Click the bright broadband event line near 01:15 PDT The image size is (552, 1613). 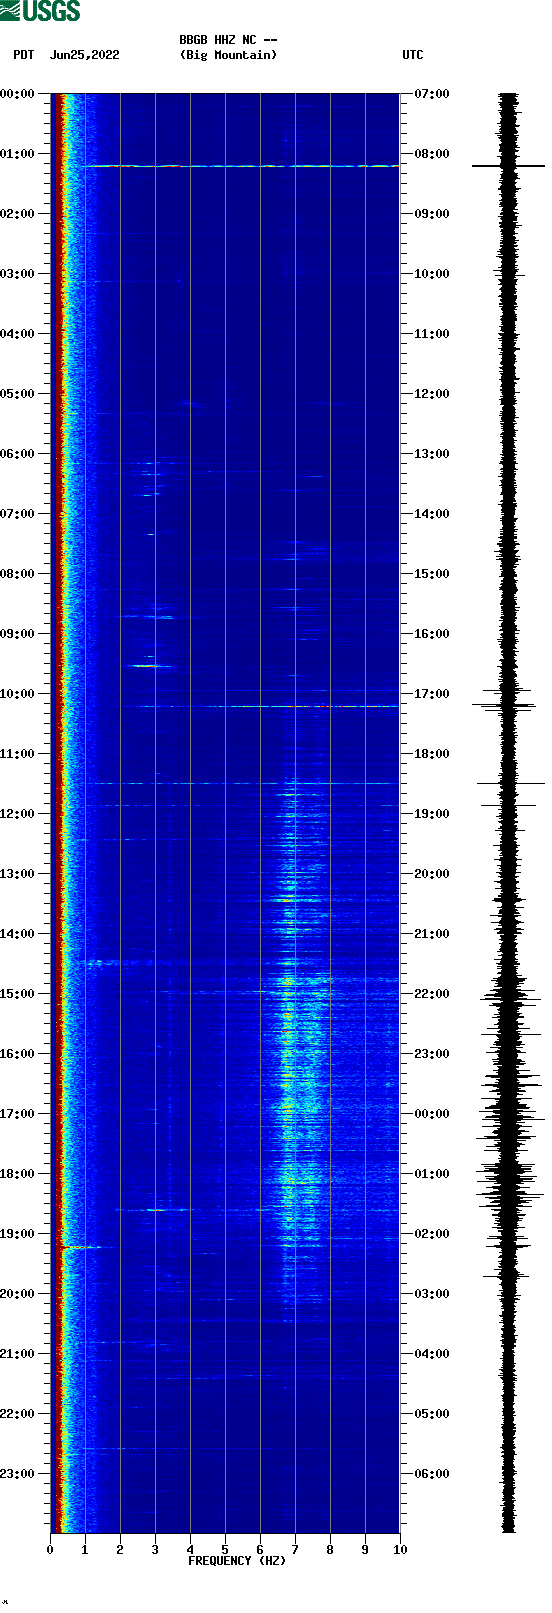tap(241, 166)
